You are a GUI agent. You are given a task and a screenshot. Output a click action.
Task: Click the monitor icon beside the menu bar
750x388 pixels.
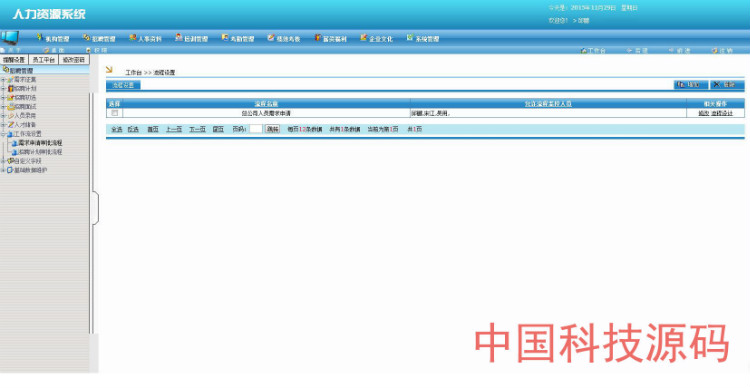click(10, 37)
